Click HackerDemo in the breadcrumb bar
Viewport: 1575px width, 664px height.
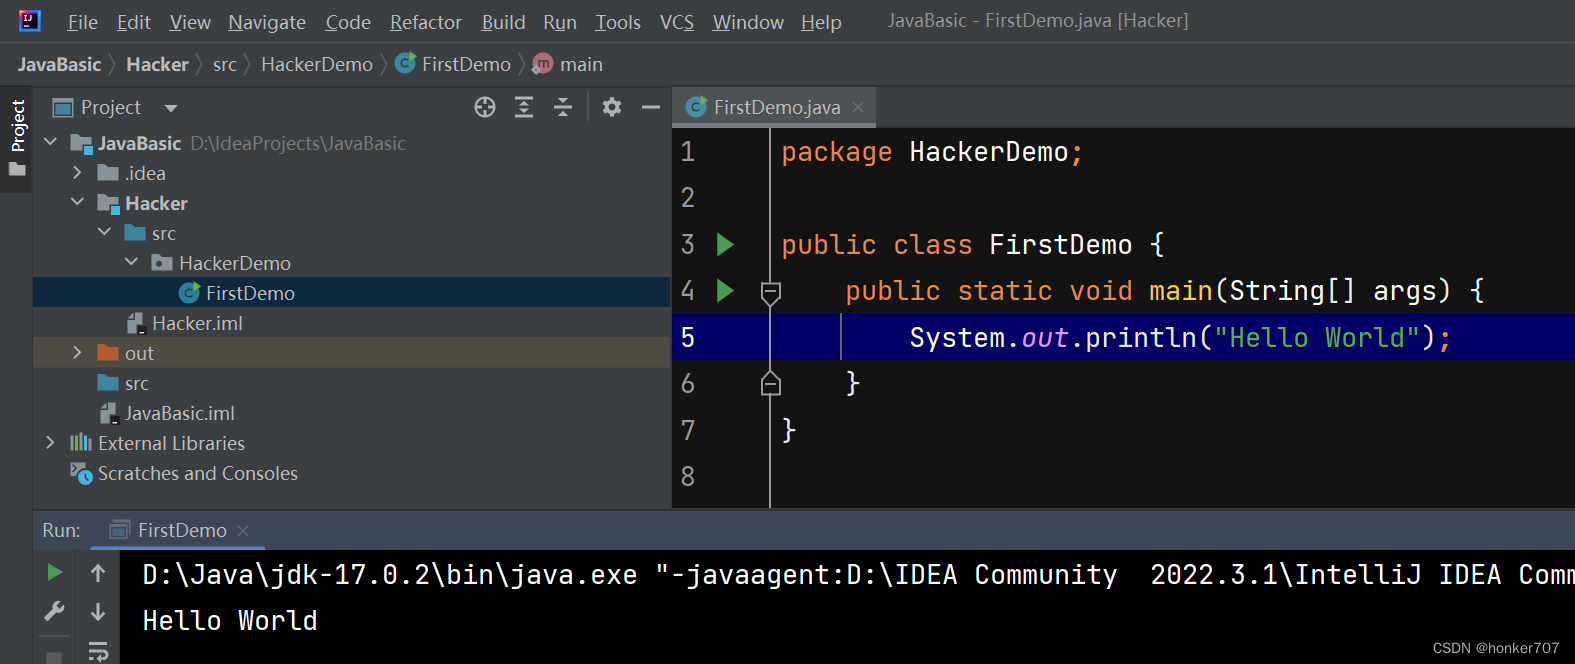[x=316, y=65]
